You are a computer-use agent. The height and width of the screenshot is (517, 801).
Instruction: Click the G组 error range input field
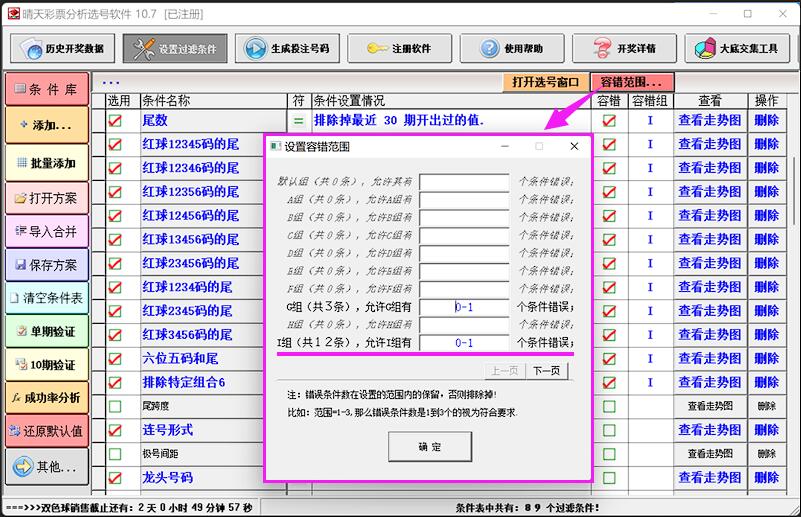click(464, 307)
